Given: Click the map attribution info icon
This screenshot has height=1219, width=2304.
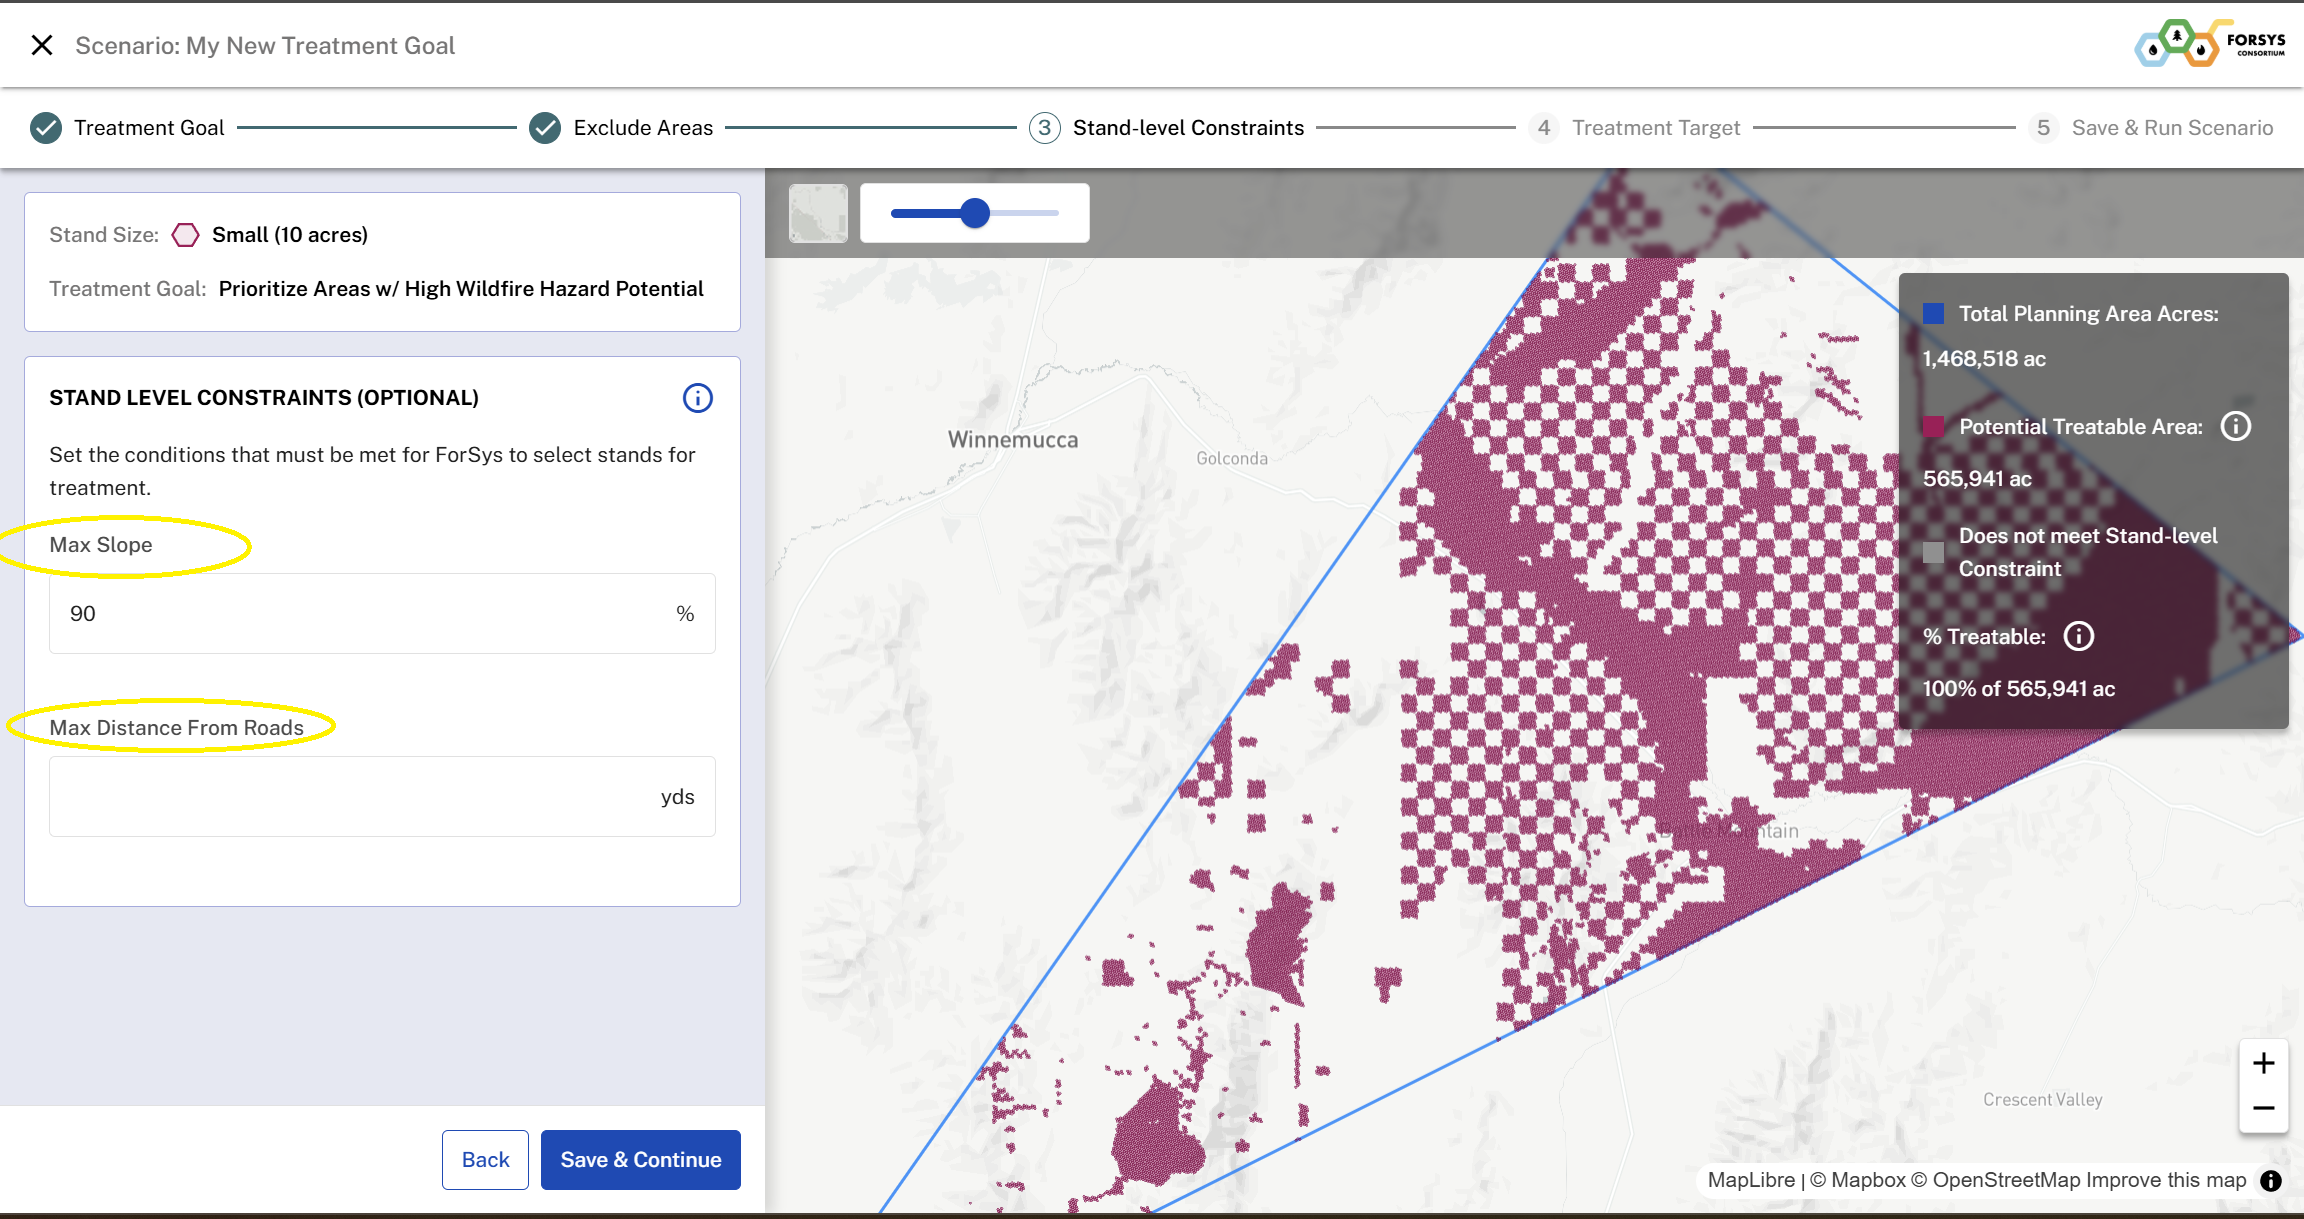Looking at the screenshot, I should coord(2271,1181).
